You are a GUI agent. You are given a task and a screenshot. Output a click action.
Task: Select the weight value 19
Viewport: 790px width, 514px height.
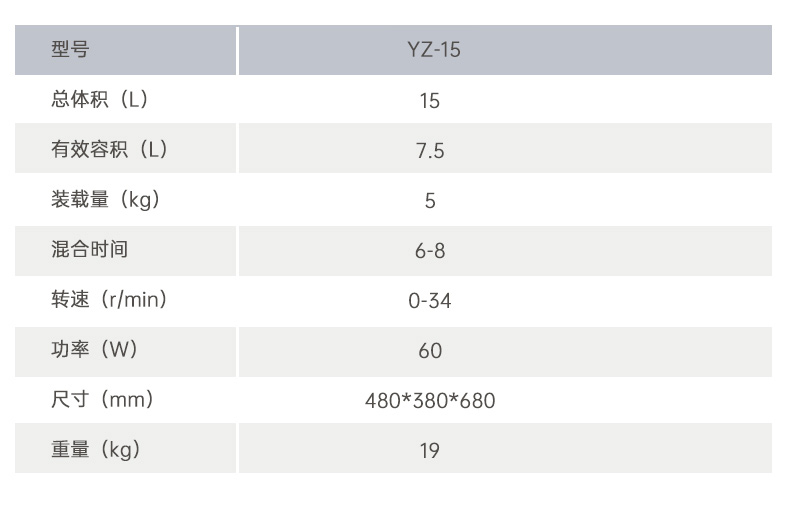pos(430,451)
